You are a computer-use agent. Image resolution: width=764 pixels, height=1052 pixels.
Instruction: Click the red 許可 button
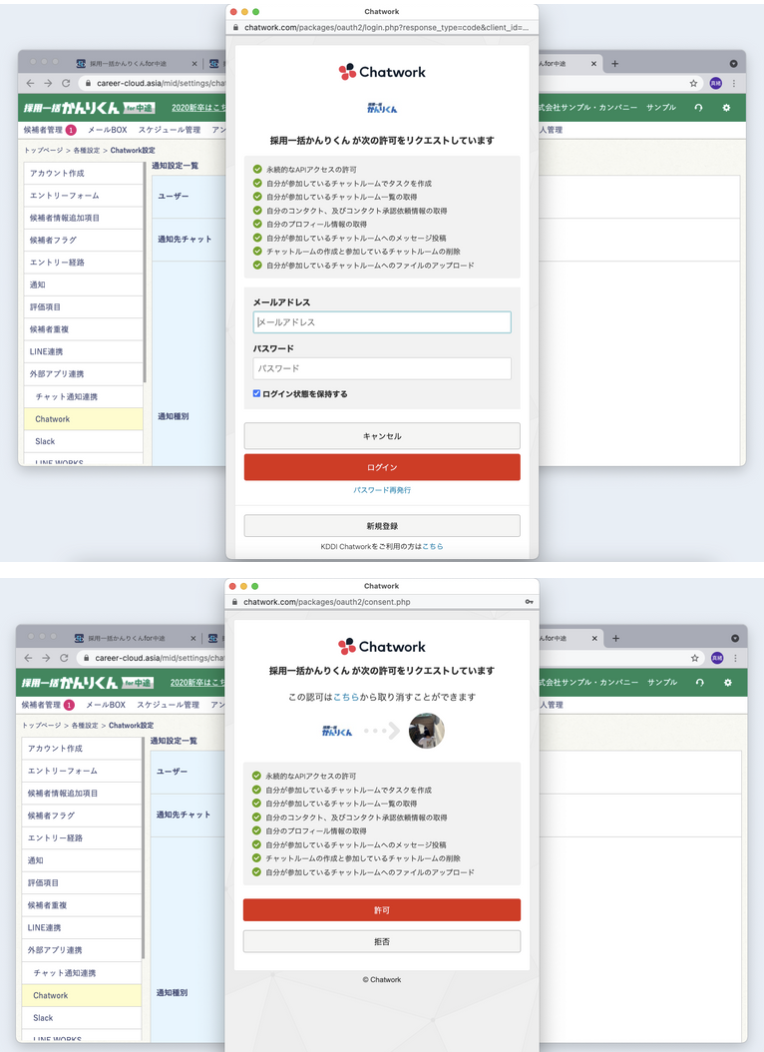coord(382,910)
